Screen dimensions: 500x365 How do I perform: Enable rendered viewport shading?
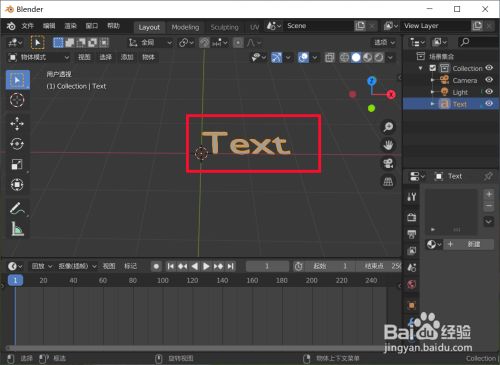[x=379, y=58]
